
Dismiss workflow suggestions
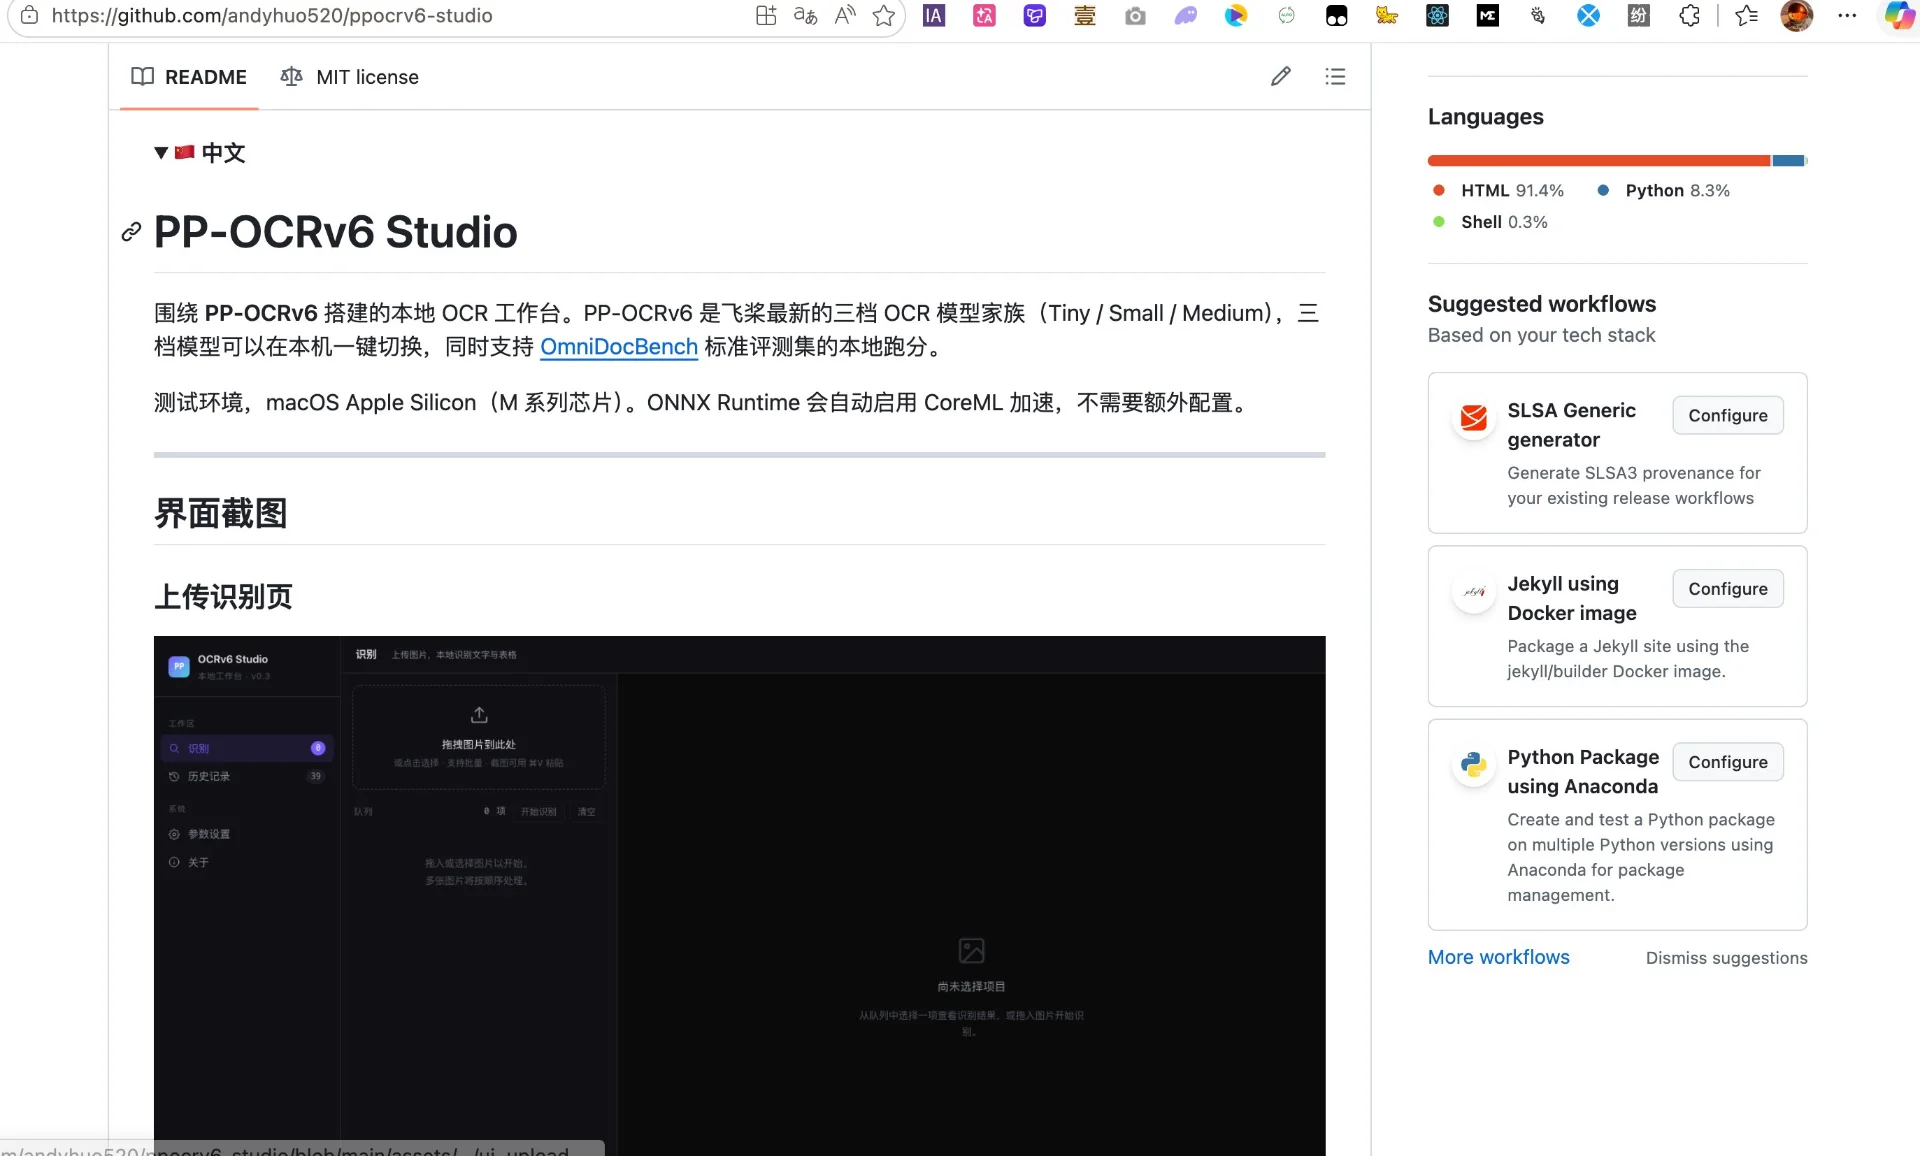tap(1727, 958)
